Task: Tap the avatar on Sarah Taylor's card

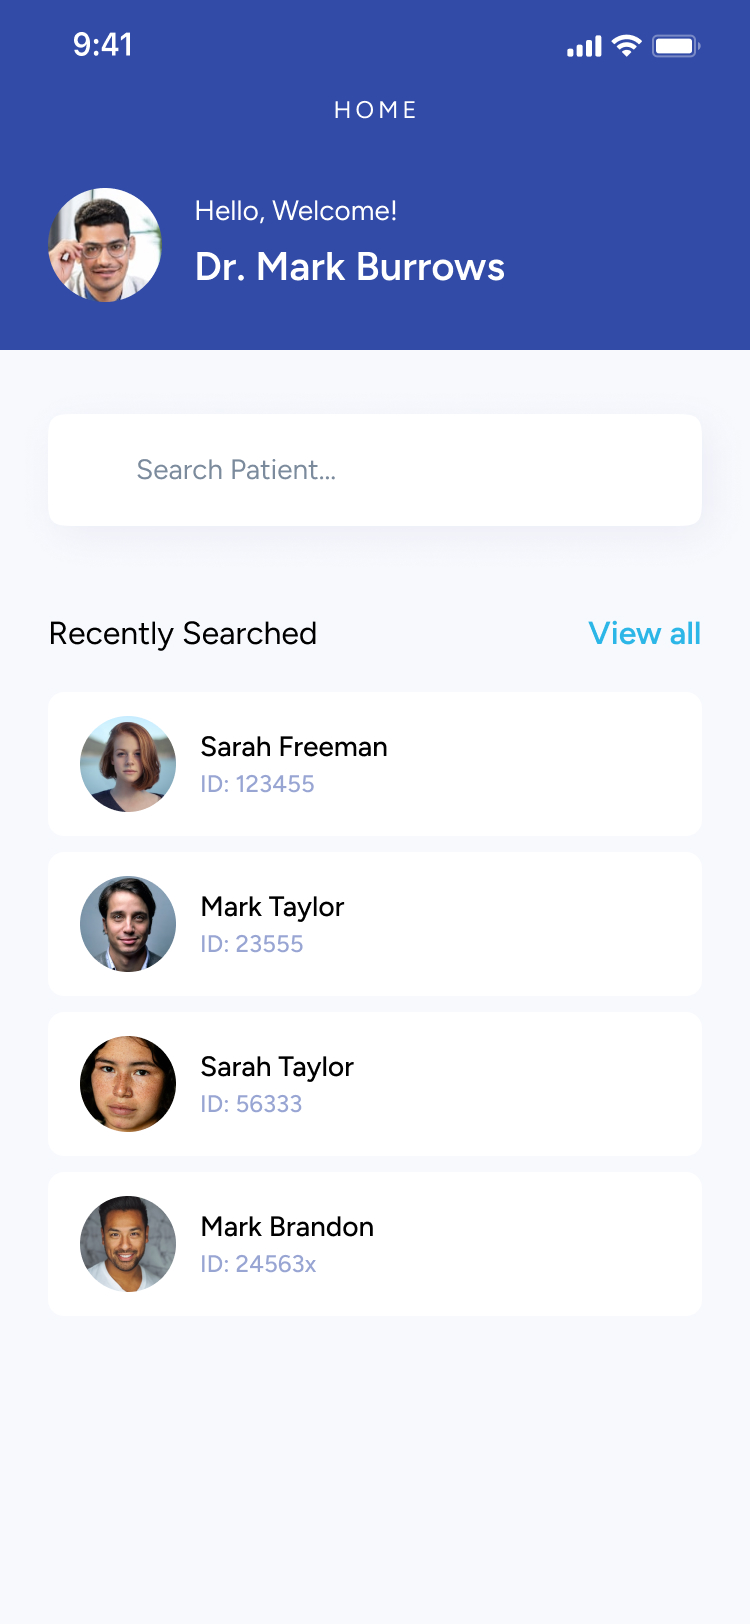Action: coord(128,1084)
